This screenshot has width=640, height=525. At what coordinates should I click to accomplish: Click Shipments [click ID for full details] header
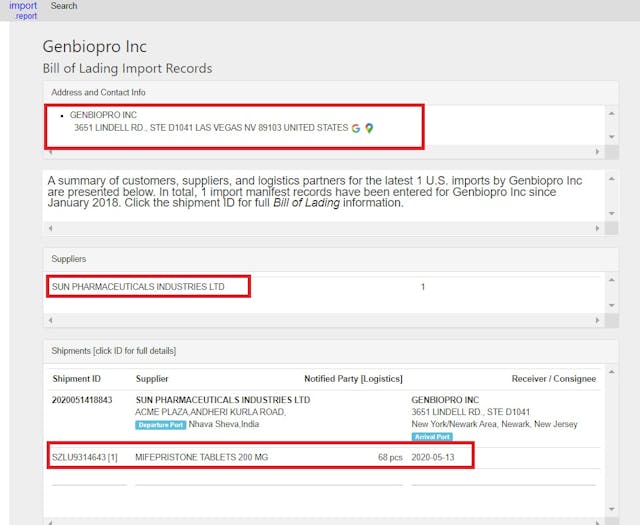click(x=113, y=351)
